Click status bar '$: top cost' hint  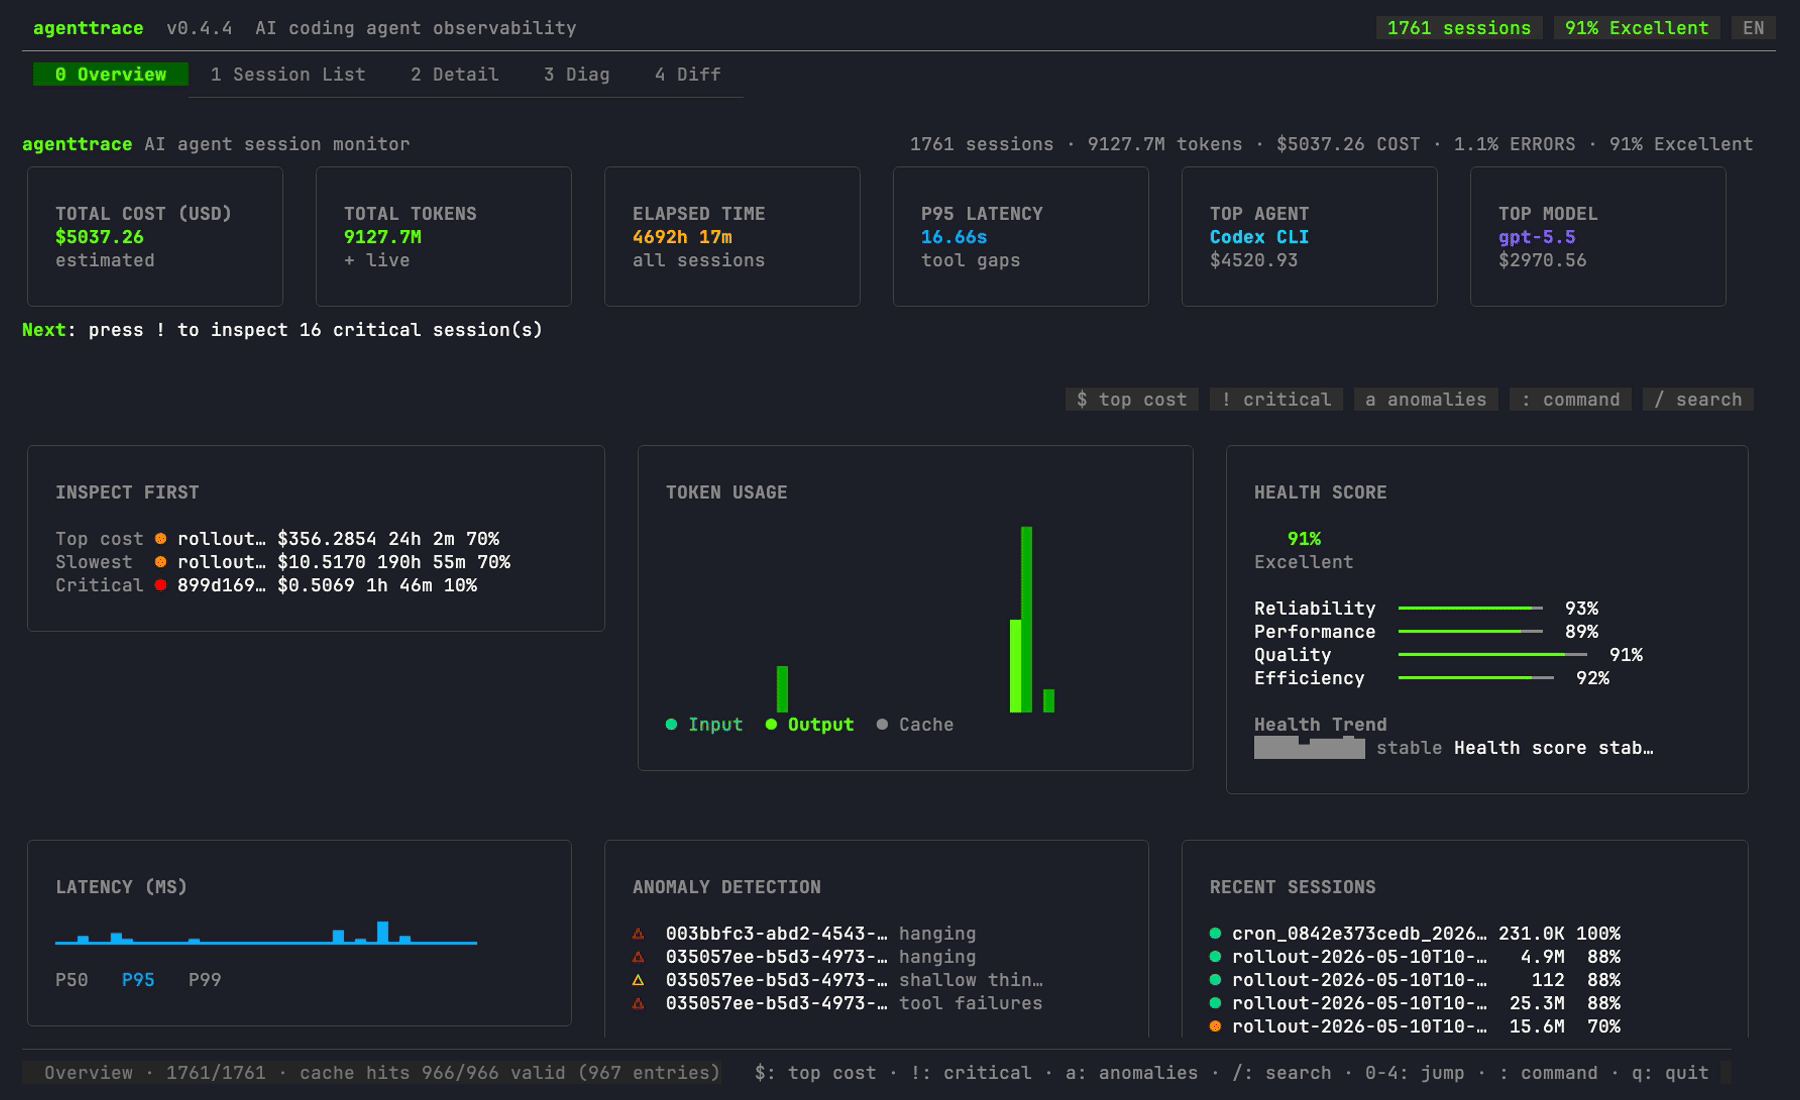click(815, 1072)
